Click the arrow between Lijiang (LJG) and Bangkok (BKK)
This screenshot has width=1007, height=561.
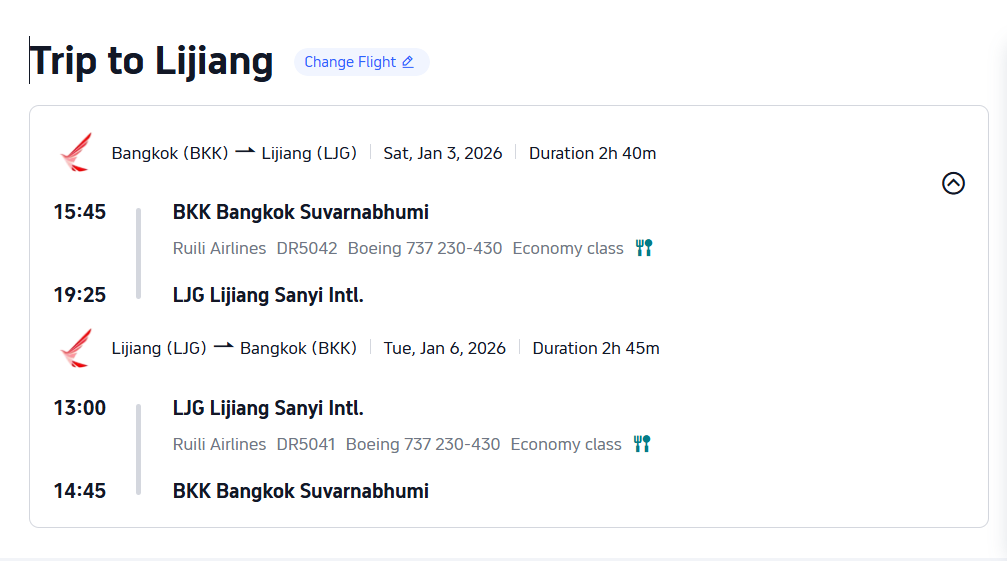click(x=223, y=347)
